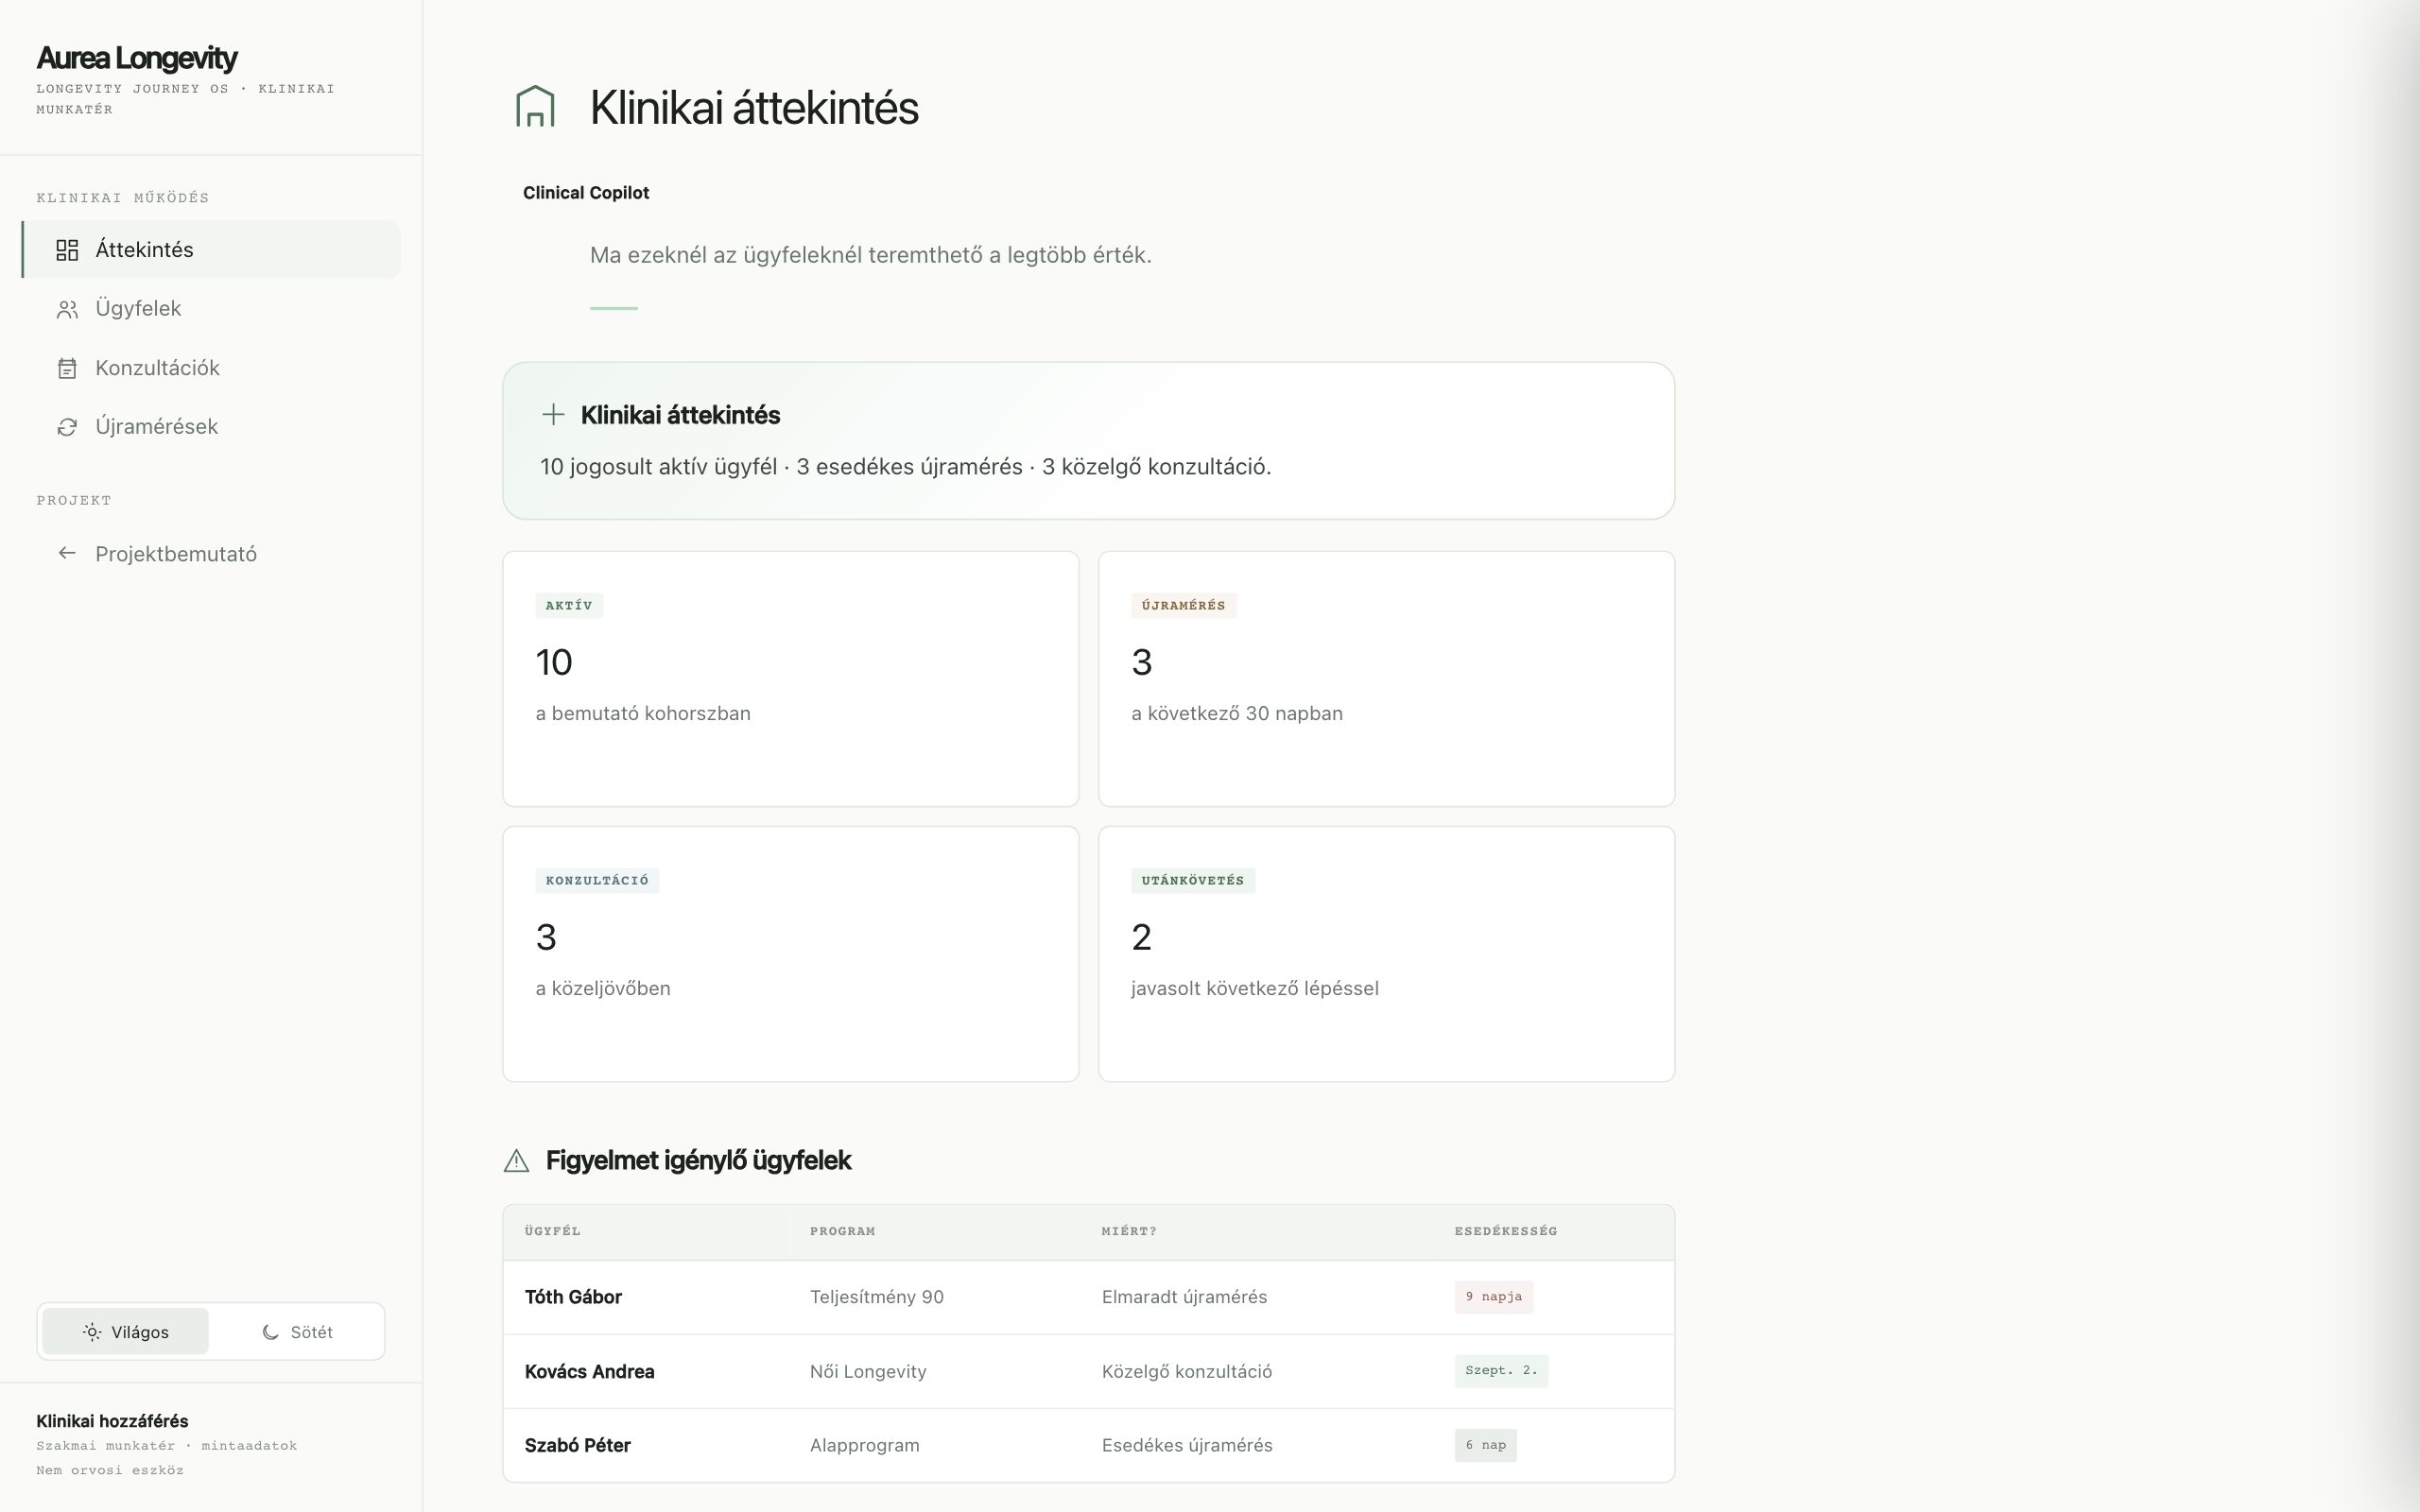Viewport: 2420px width, 1512px height.
Task: Click the plus icon in Klinikai áttekintés card
Action: point(553,415)
